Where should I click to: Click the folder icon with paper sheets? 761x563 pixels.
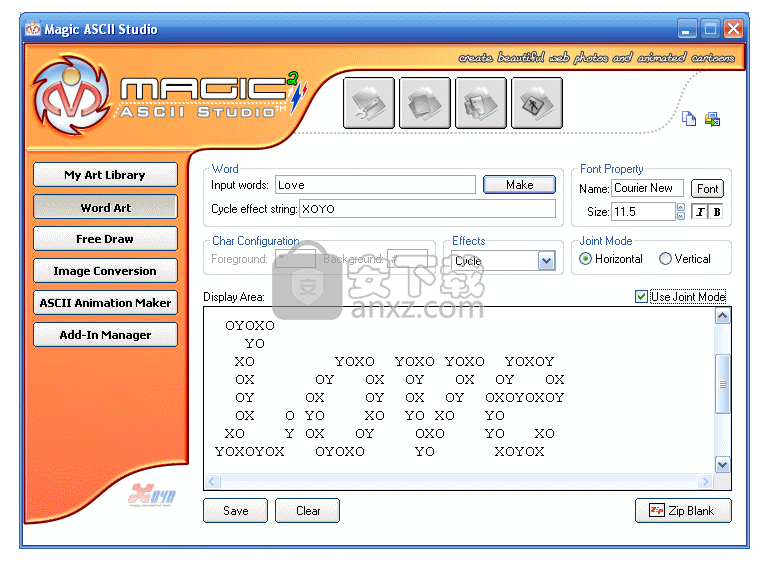pos(481,103)
